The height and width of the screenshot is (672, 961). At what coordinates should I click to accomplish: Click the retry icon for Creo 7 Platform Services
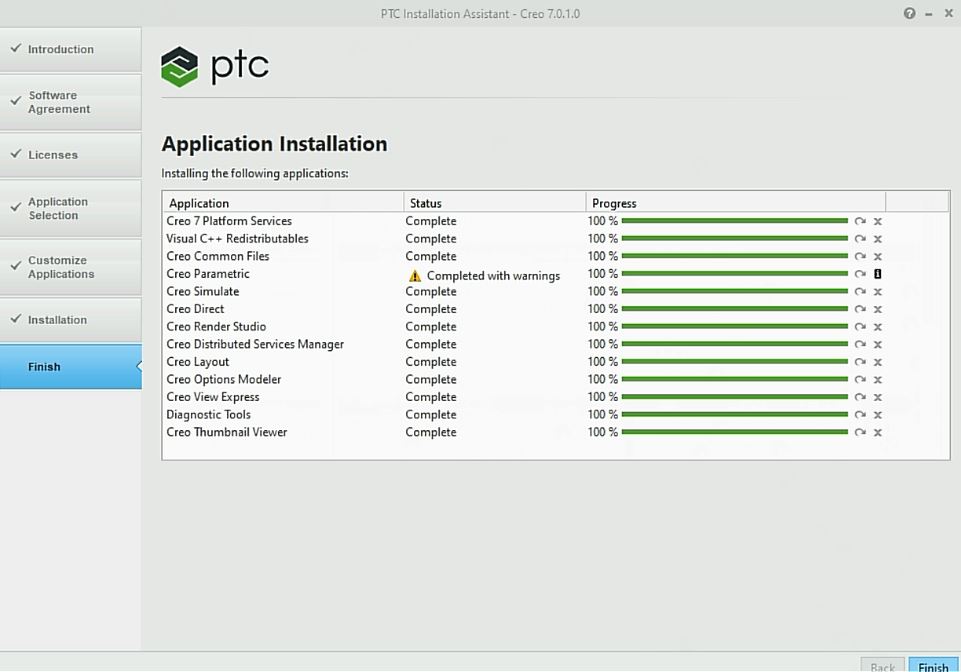pos(860,221)
